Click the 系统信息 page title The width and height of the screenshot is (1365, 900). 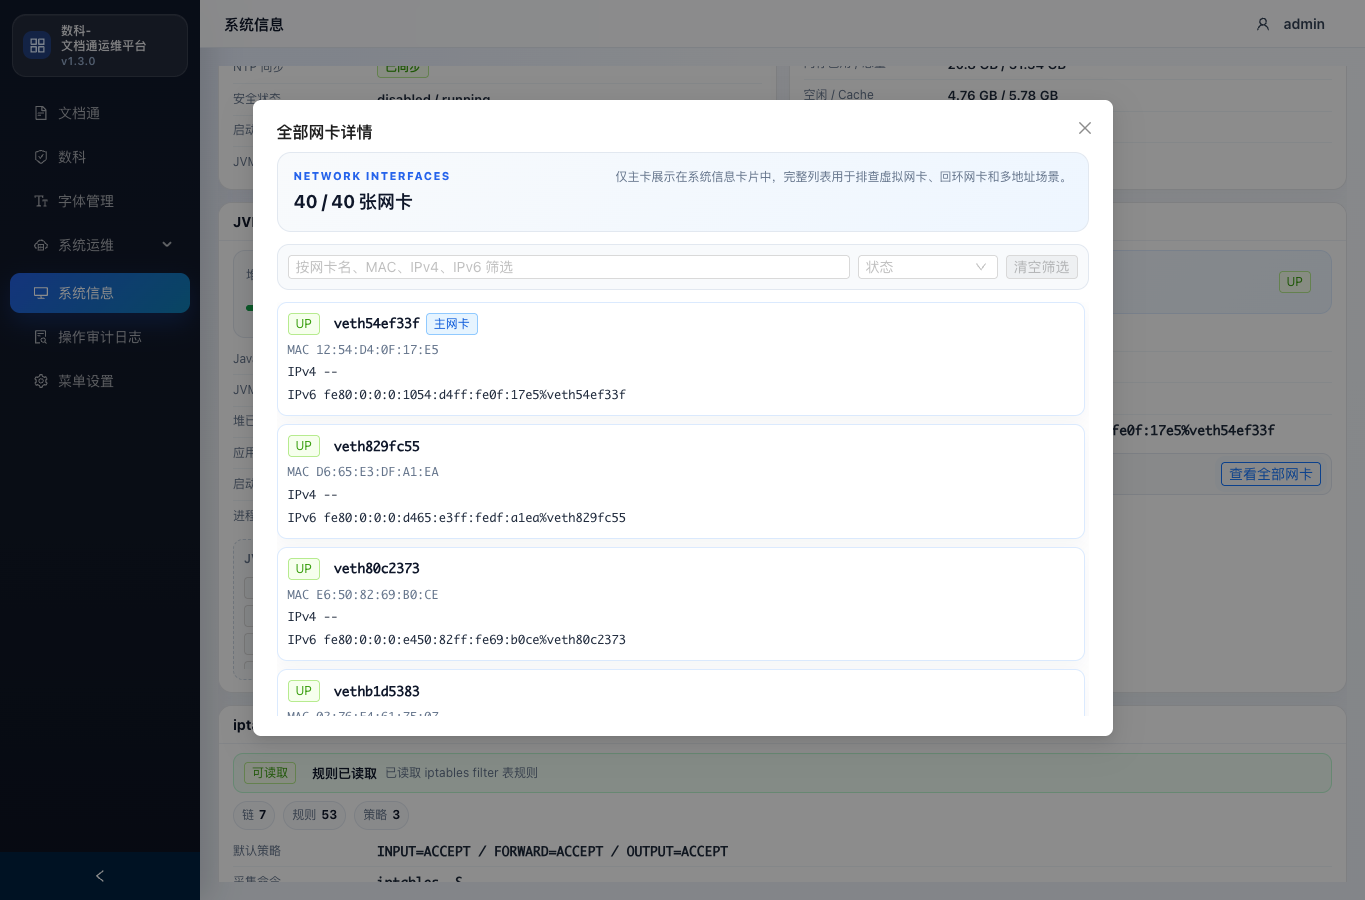coord(254,24)
